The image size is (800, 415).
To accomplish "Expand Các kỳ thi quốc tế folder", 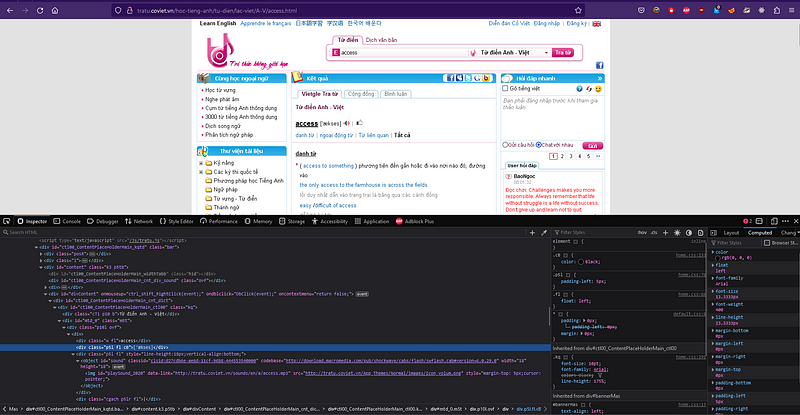I will click(x=201, y=172).
